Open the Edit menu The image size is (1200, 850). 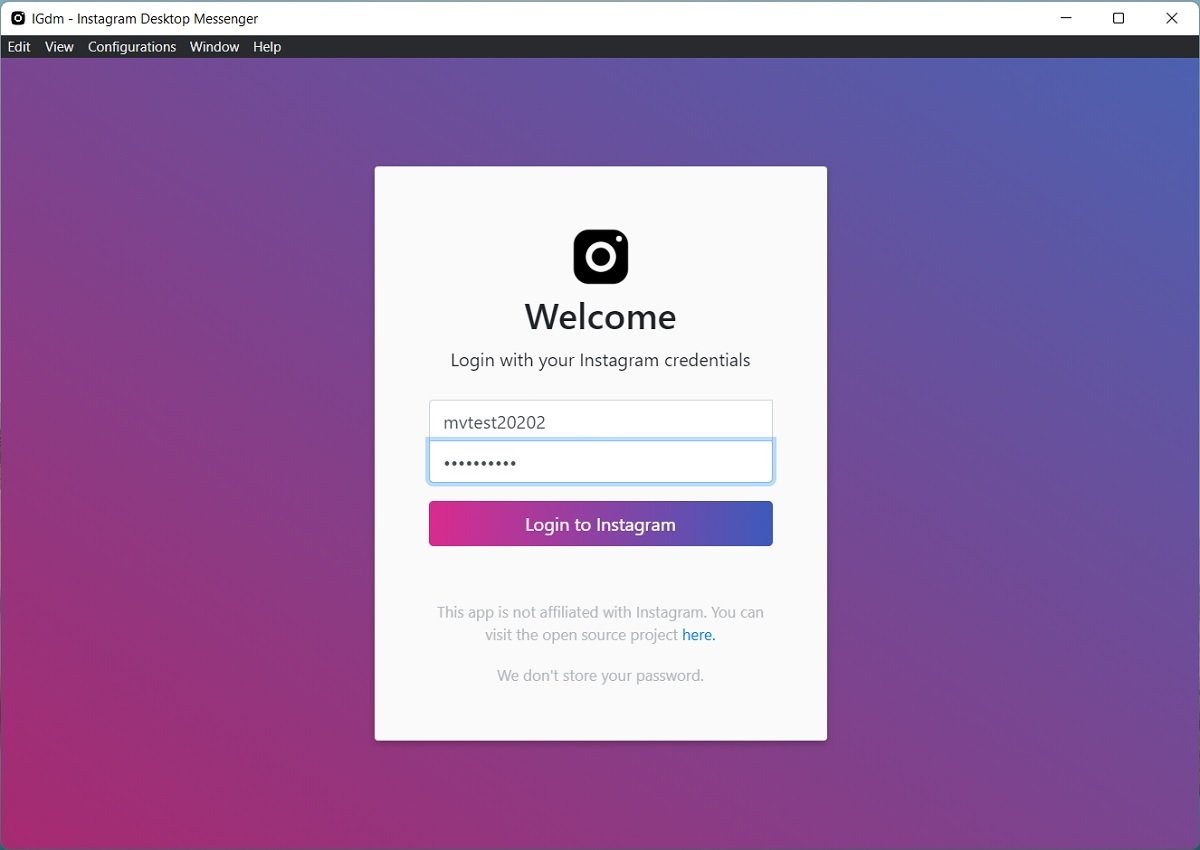pos(19,47)
